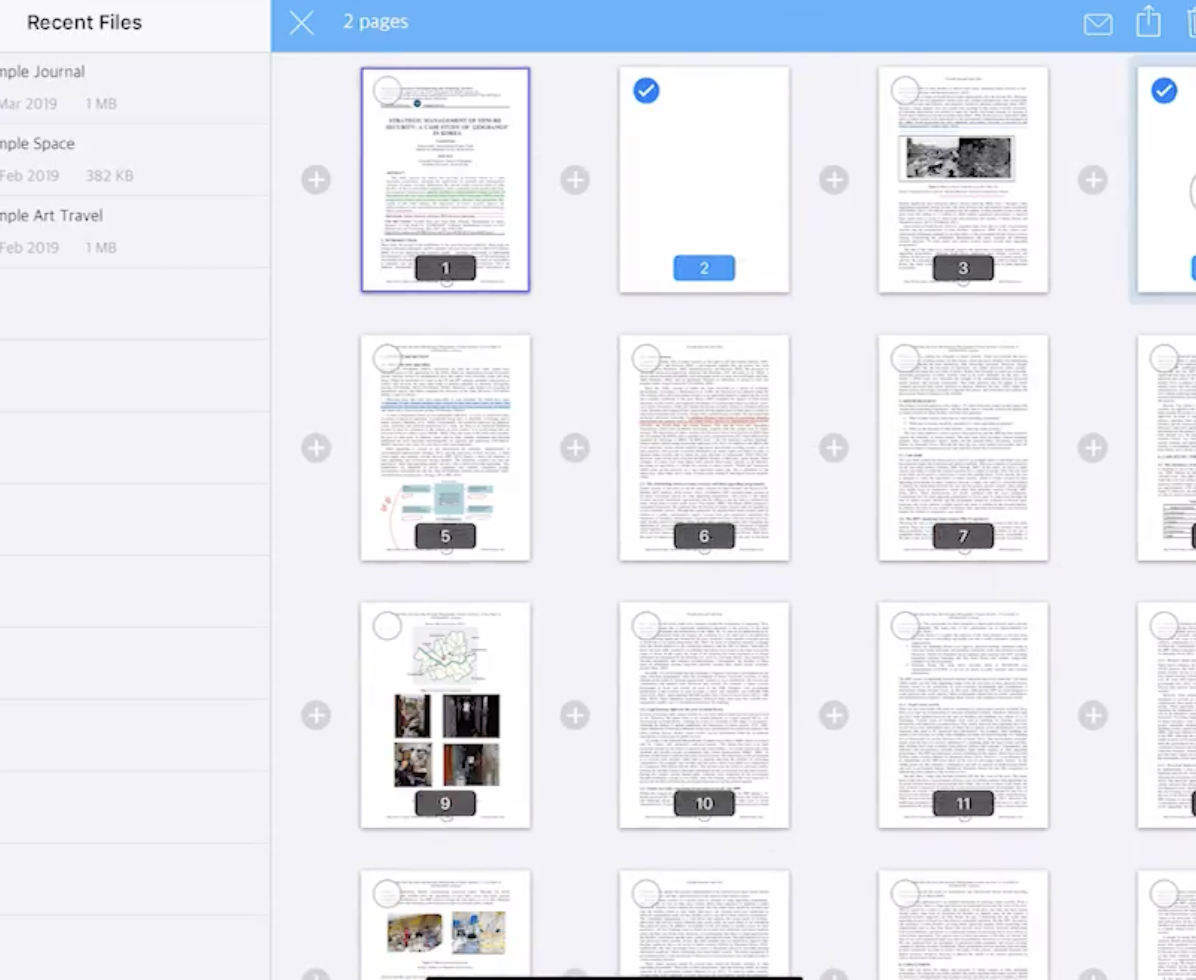Click the Recent Files sidebar header
The width and height of the screenshot is (1196, 980).
85,22
